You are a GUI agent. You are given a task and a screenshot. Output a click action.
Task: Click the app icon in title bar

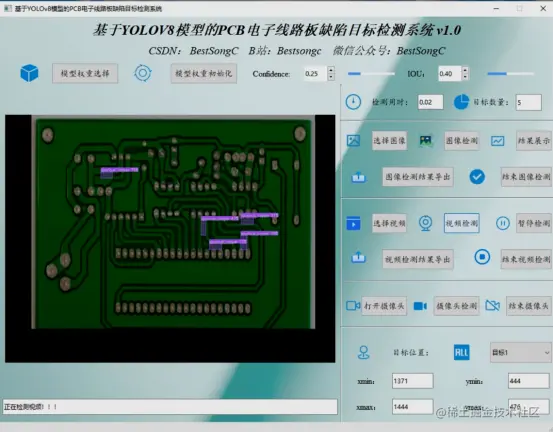8,8
